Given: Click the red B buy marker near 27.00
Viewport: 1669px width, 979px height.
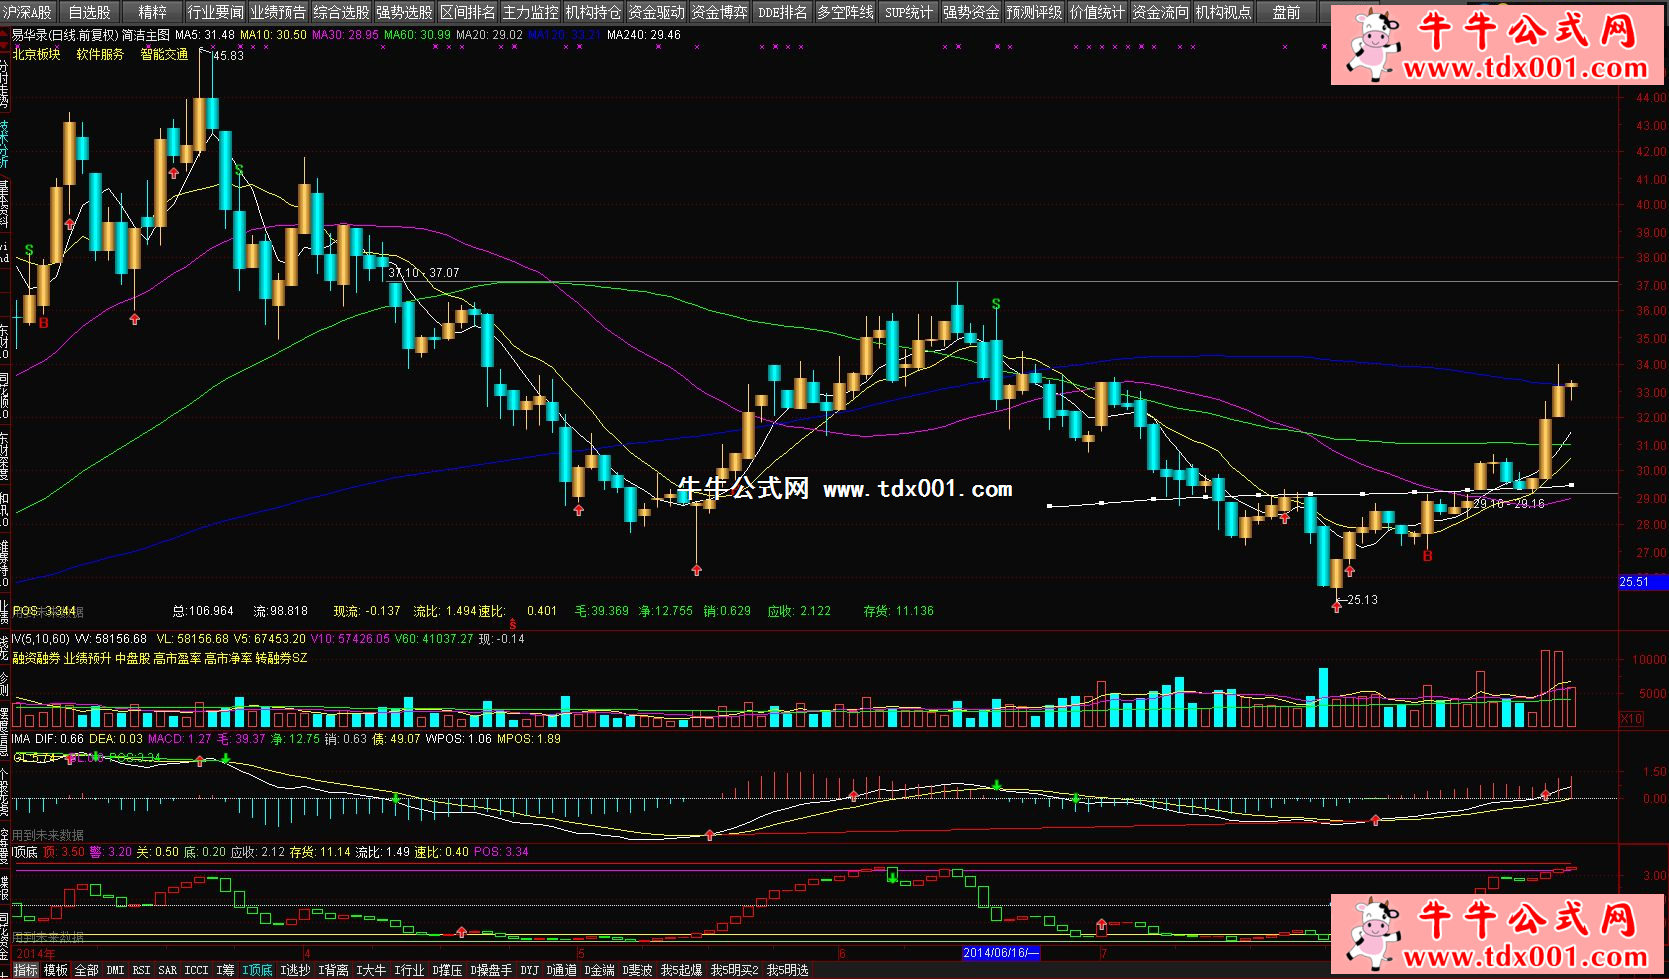Looking at the screenshot, I should pos(1427,556).
